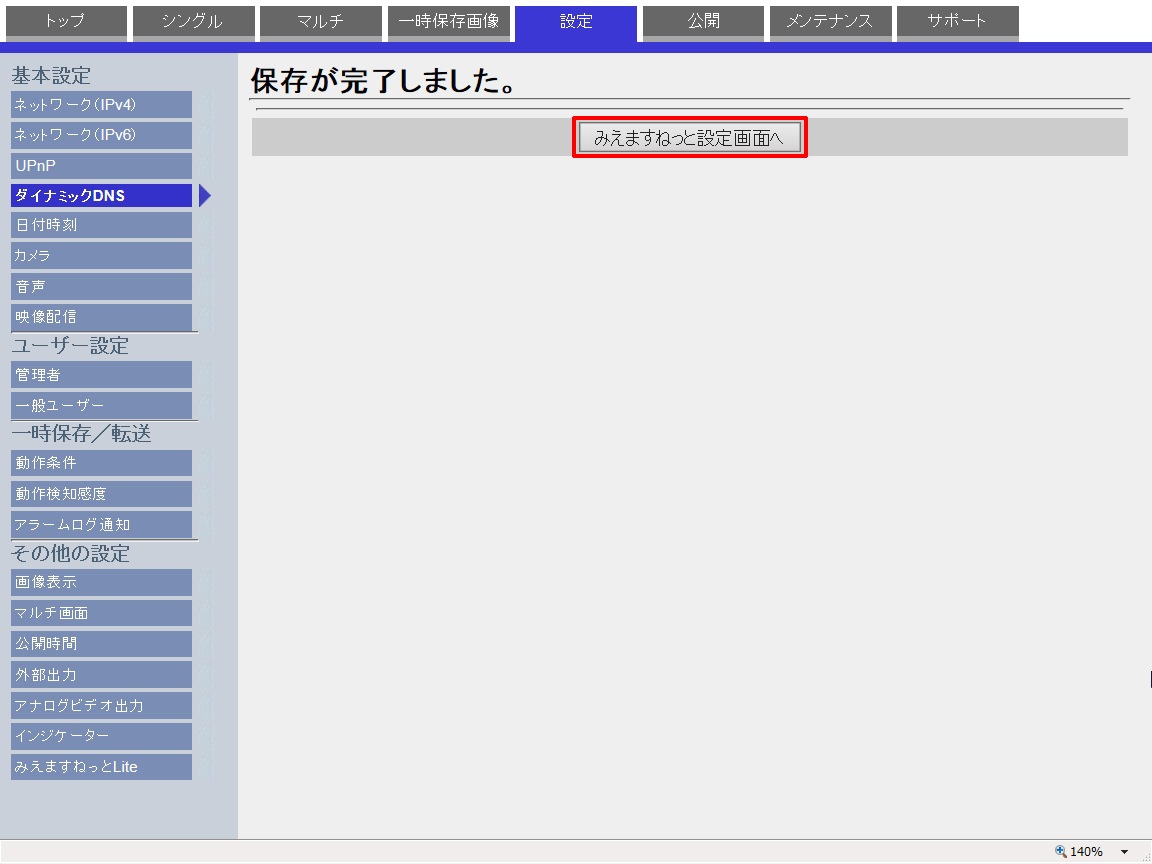Open 動作検知感度 settings
This screenshot has height=864, width=1152.
(x=101, y=494)
